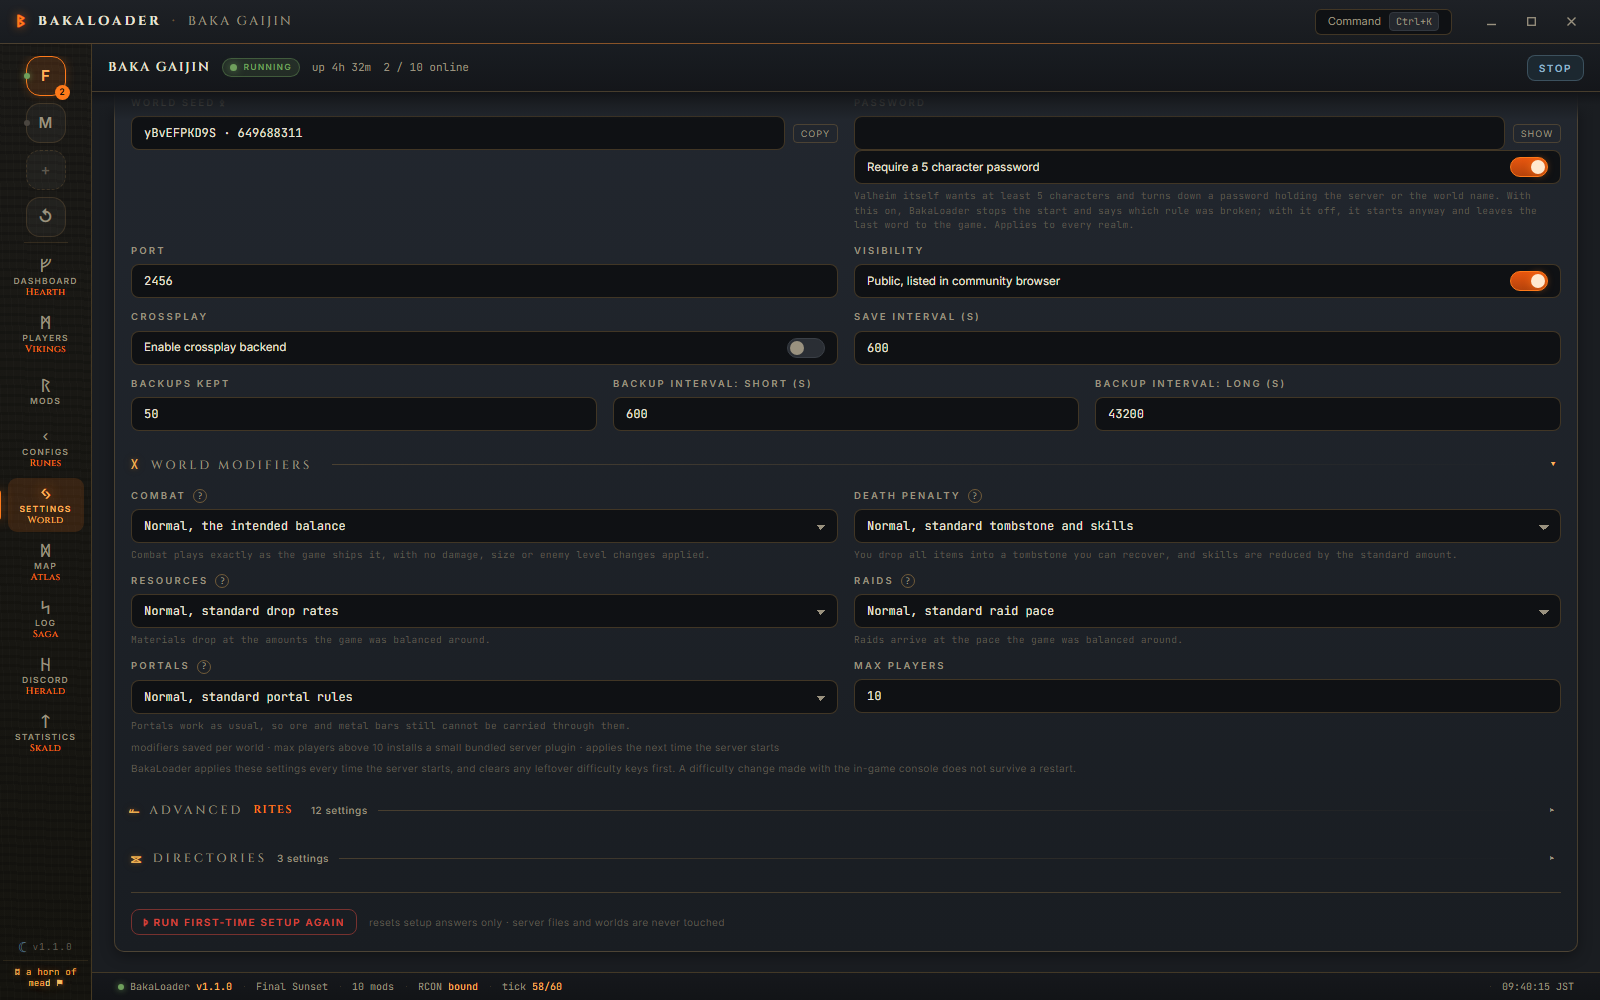Click the Resources help question mark
This screenshot has height=1000, width=1600.
pos(222,581)
